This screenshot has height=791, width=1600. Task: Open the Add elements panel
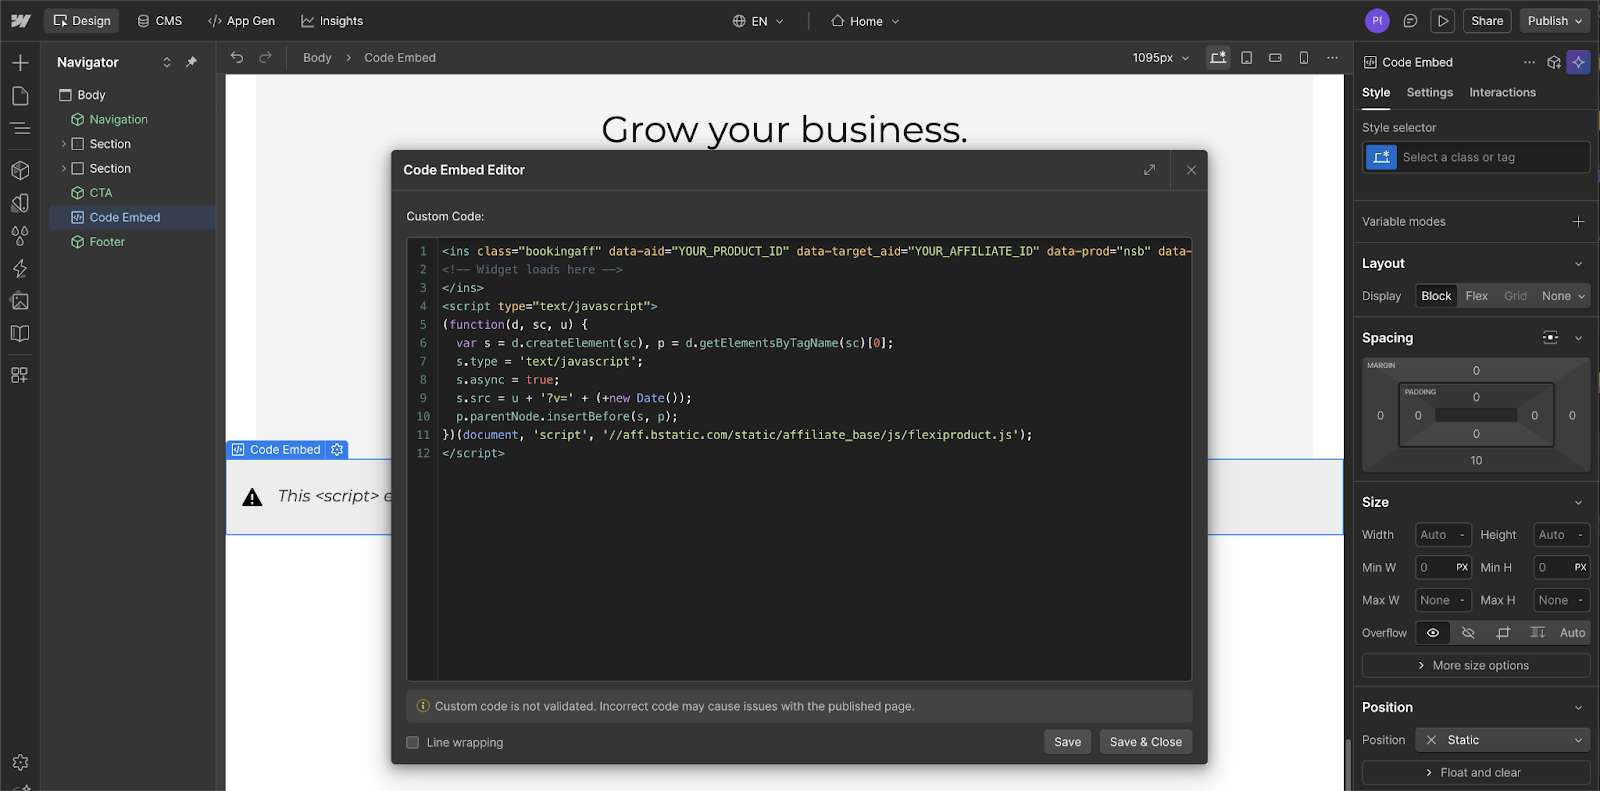tap(20, 63)
